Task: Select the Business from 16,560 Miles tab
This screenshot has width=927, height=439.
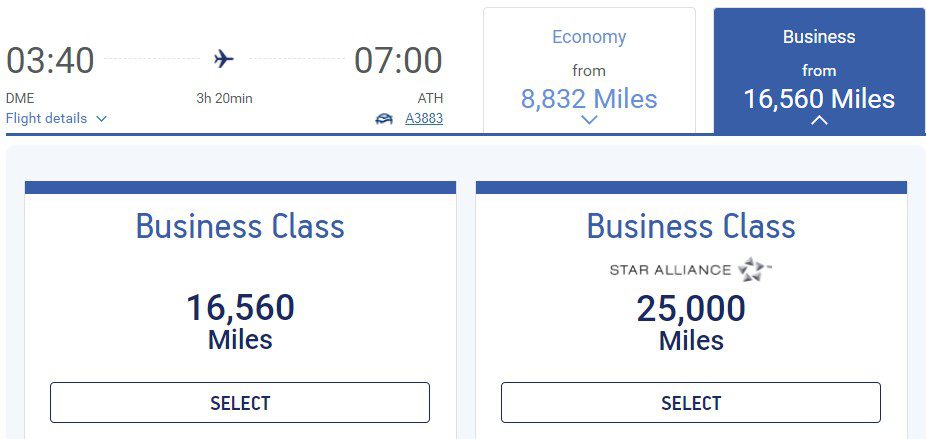Action: [x=819, y=71]
